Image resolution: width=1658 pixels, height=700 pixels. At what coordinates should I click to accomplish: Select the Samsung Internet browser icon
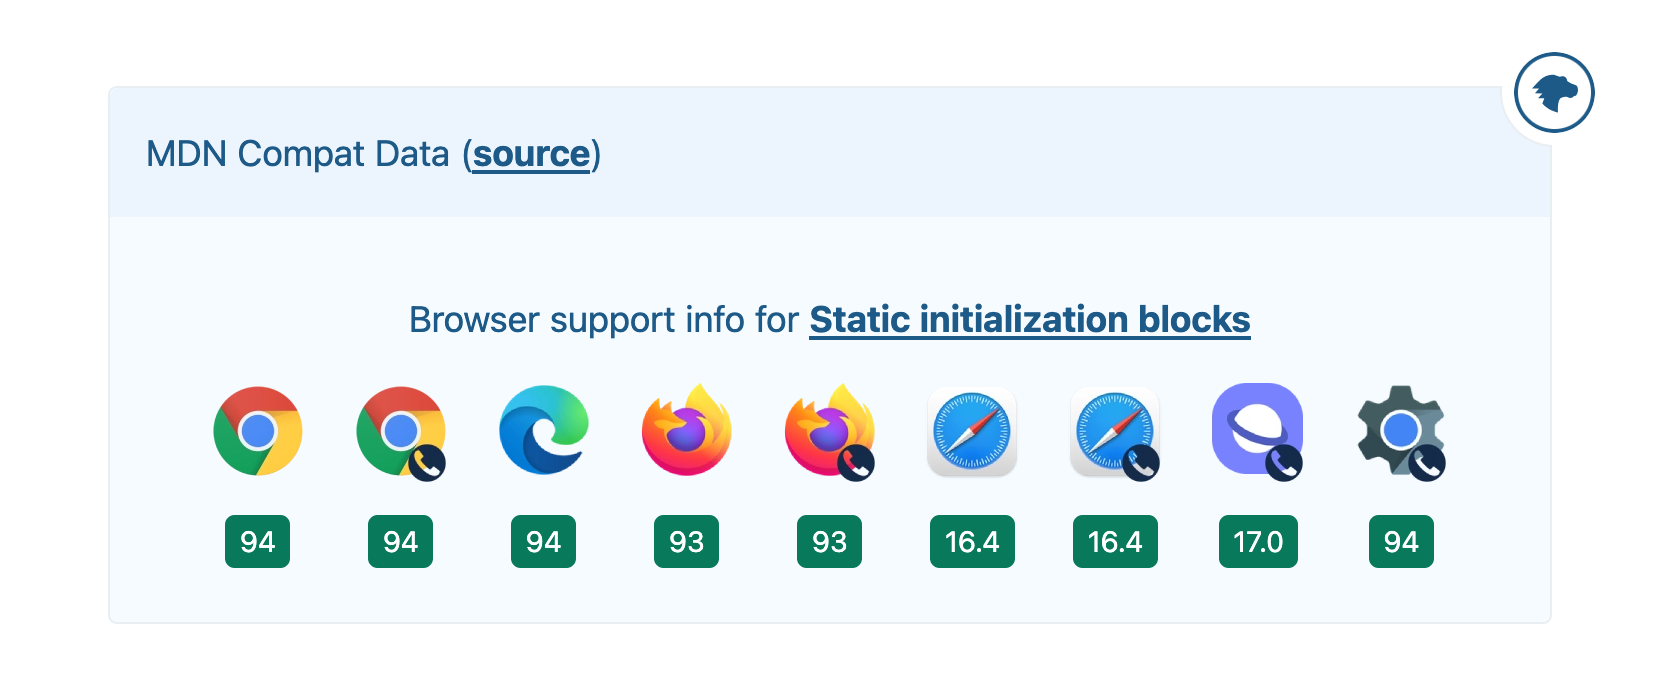(x=1258, y=431)
